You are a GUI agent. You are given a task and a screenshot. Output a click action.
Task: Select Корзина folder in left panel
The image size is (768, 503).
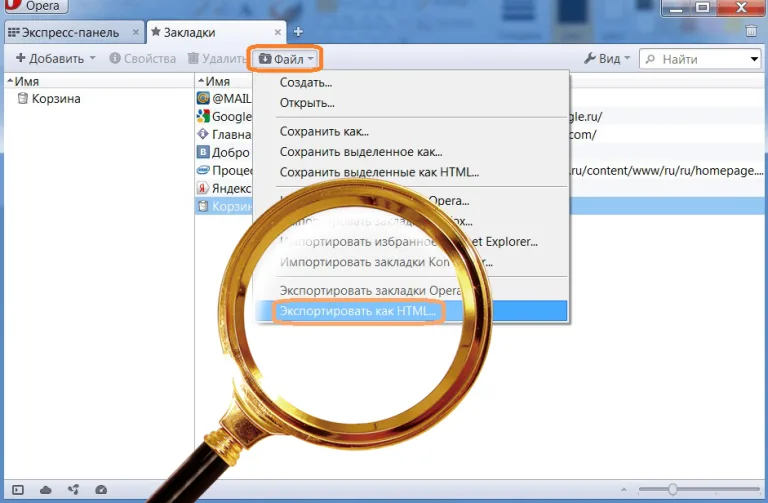coord(49,98)
